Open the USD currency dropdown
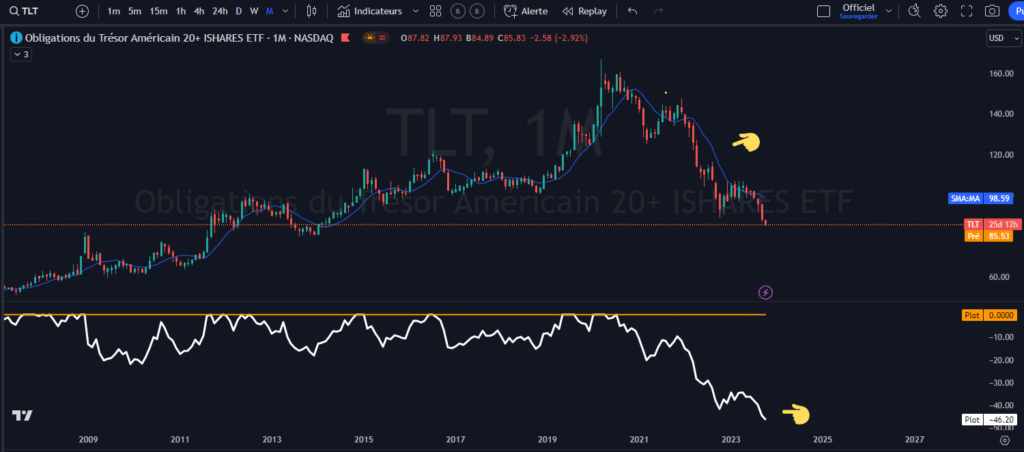The image size is (1024, 452). pyautogui.click(x=1002, y=39)
